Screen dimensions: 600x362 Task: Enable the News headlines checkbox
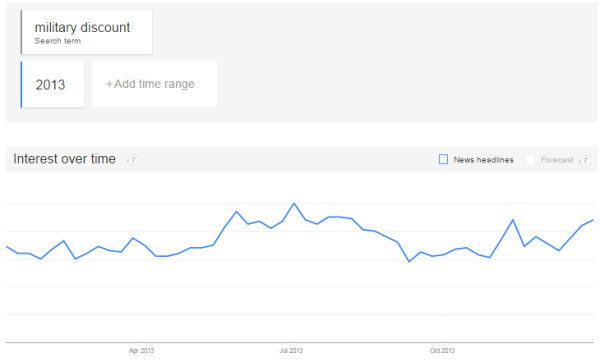click(443, 159)
